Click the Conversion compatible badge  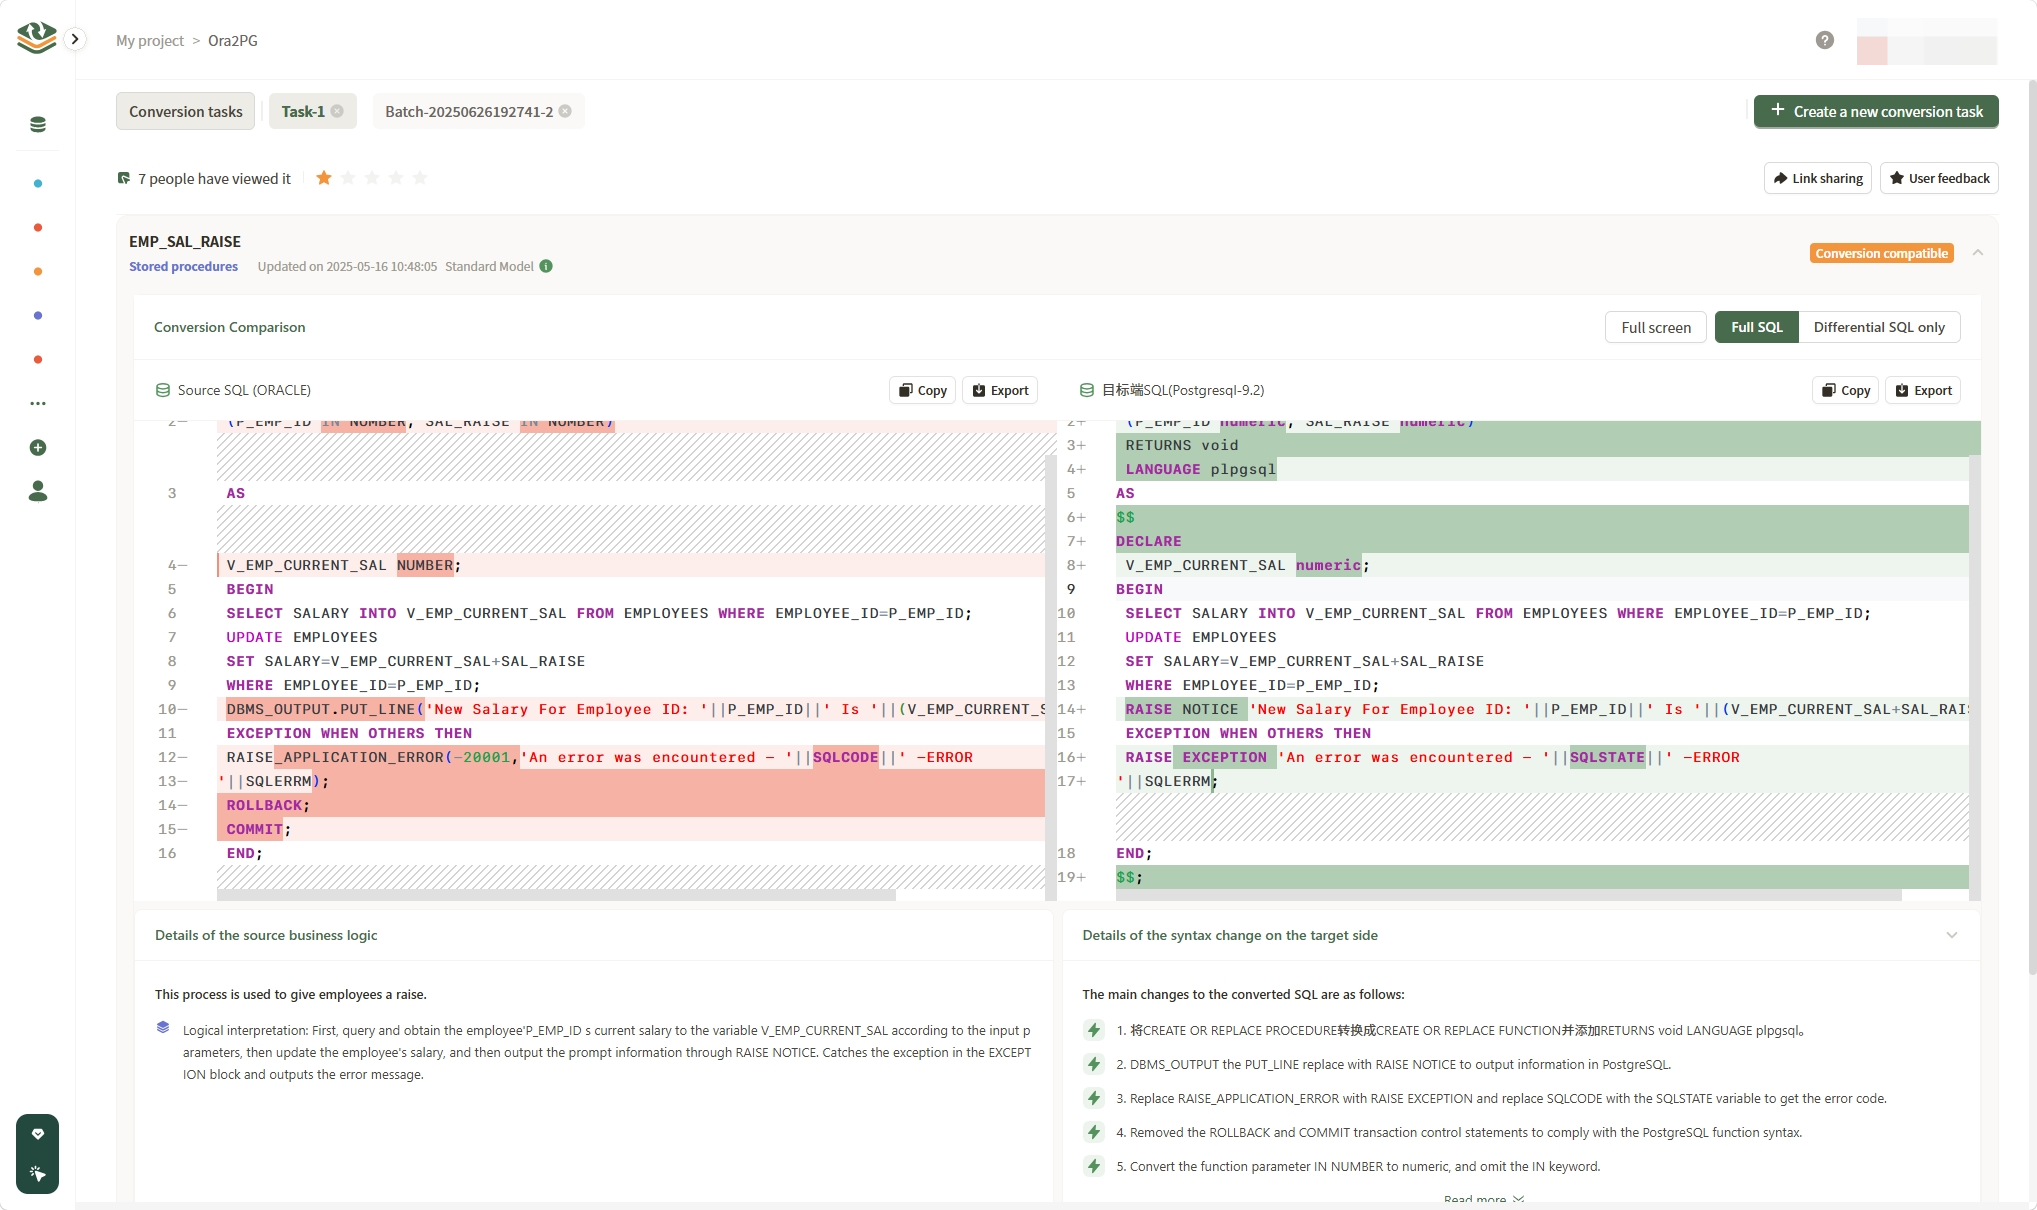(x=1882, y=253)
